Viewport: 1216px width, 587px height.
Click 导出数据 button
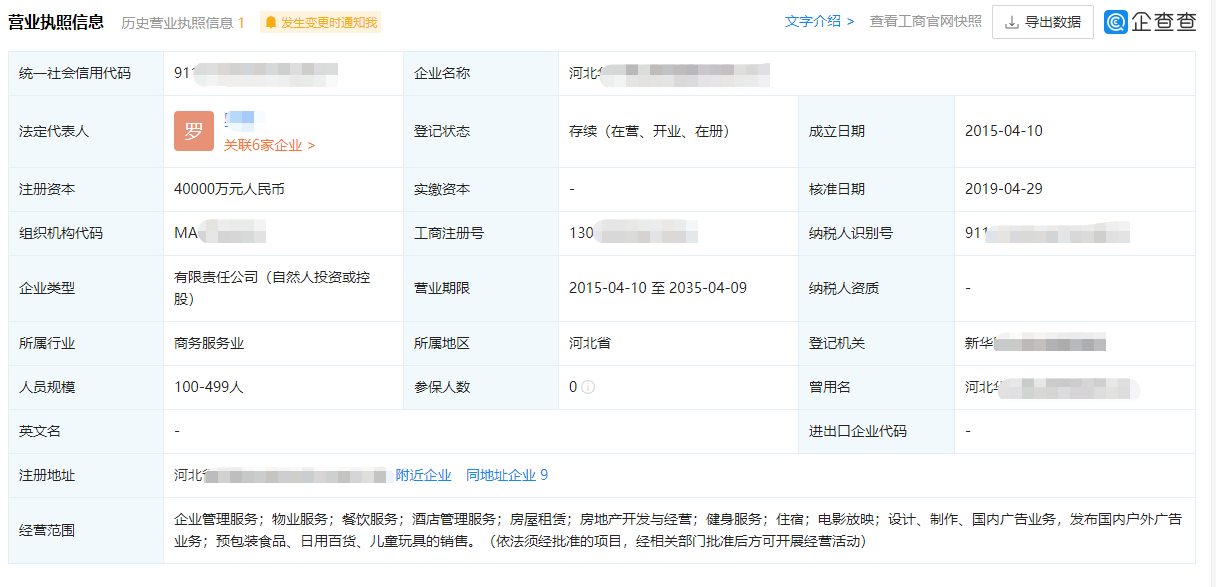[1043, 22]
